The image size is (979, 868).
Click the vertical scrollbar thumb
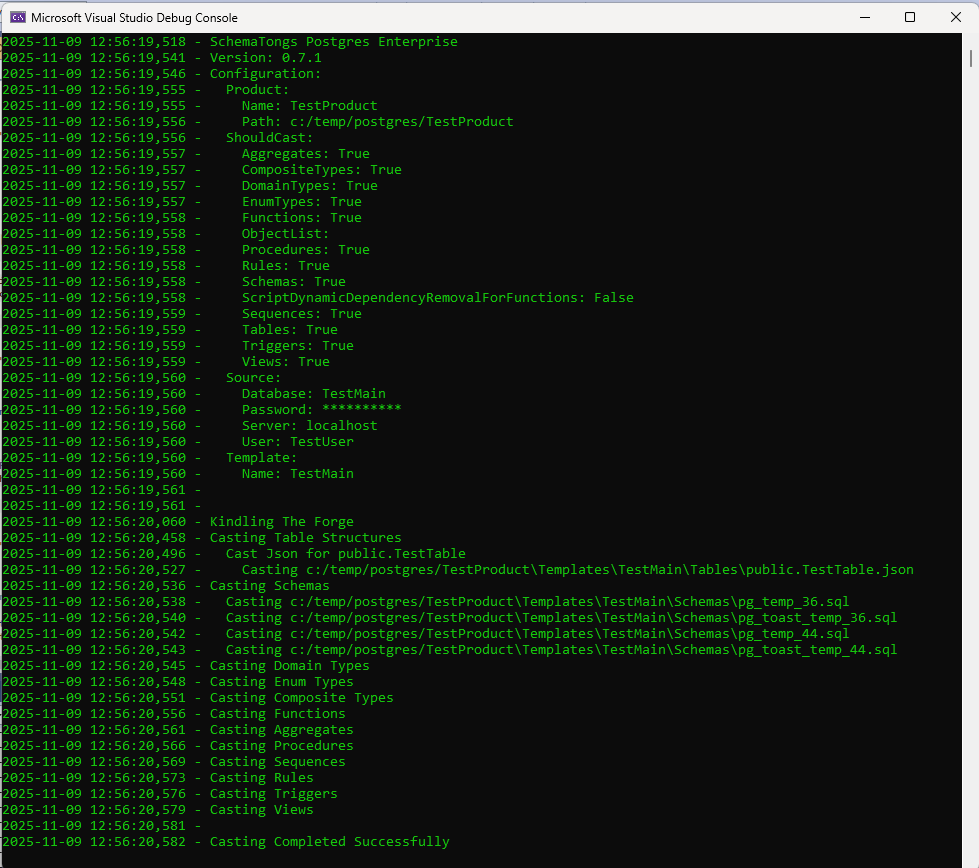pyautogui.click(x=971, y=60)
